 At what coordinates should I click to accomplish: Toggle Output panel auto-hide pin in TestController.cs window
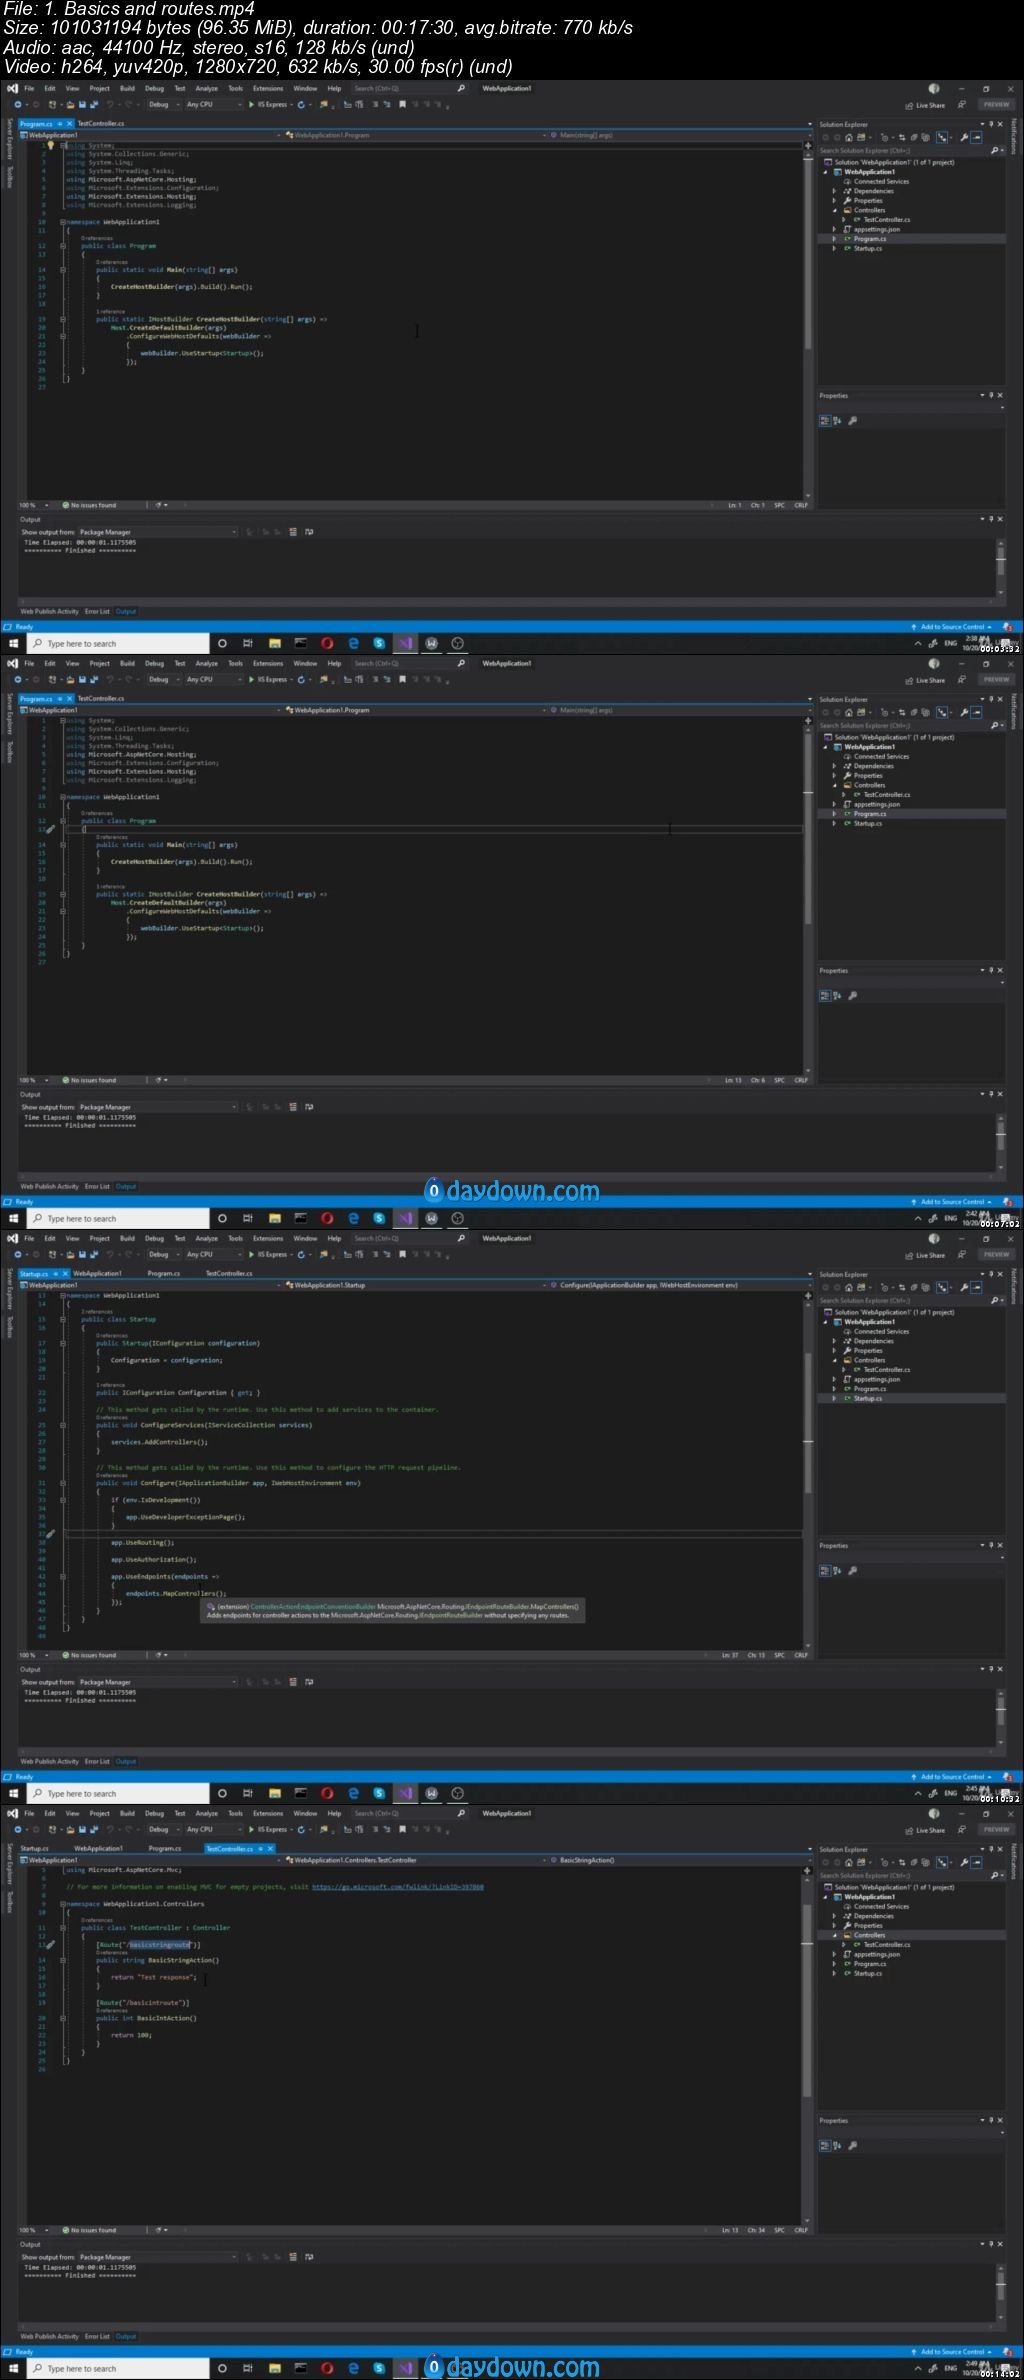[991, 2244]
